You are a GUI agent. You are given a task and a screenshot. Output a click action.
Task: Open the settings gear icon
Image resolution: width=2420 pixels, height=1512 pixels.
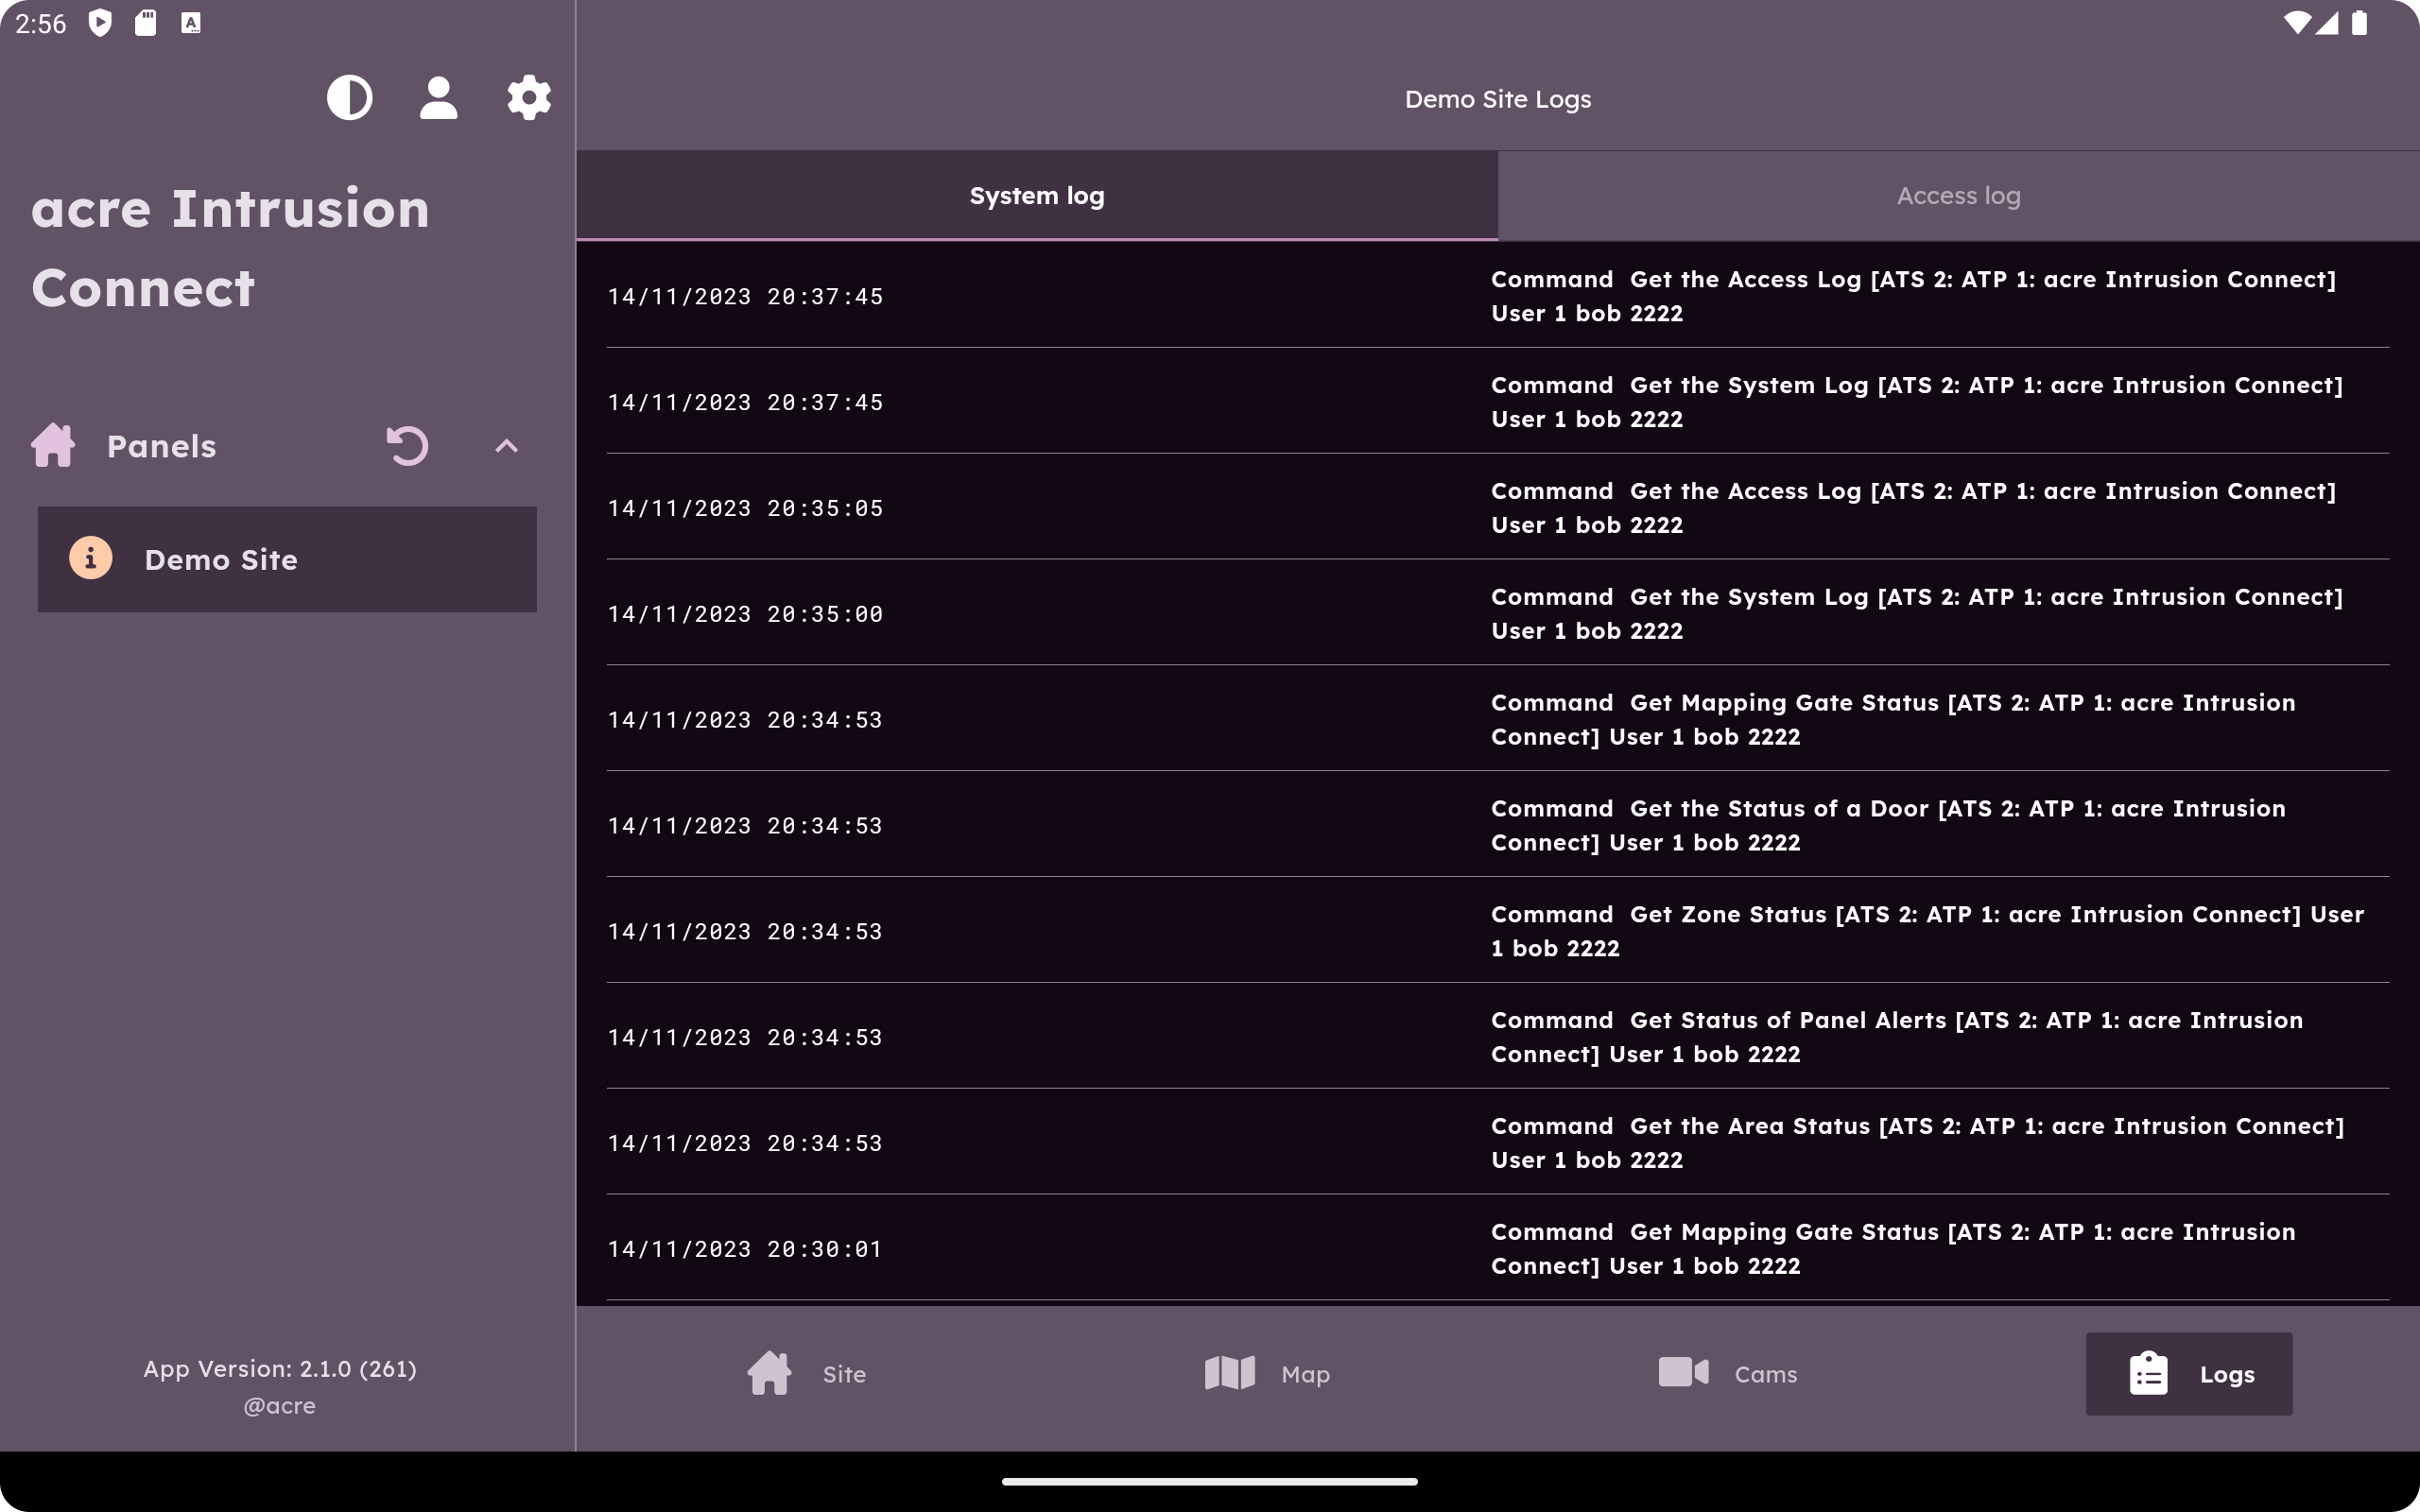coord(529,98)
